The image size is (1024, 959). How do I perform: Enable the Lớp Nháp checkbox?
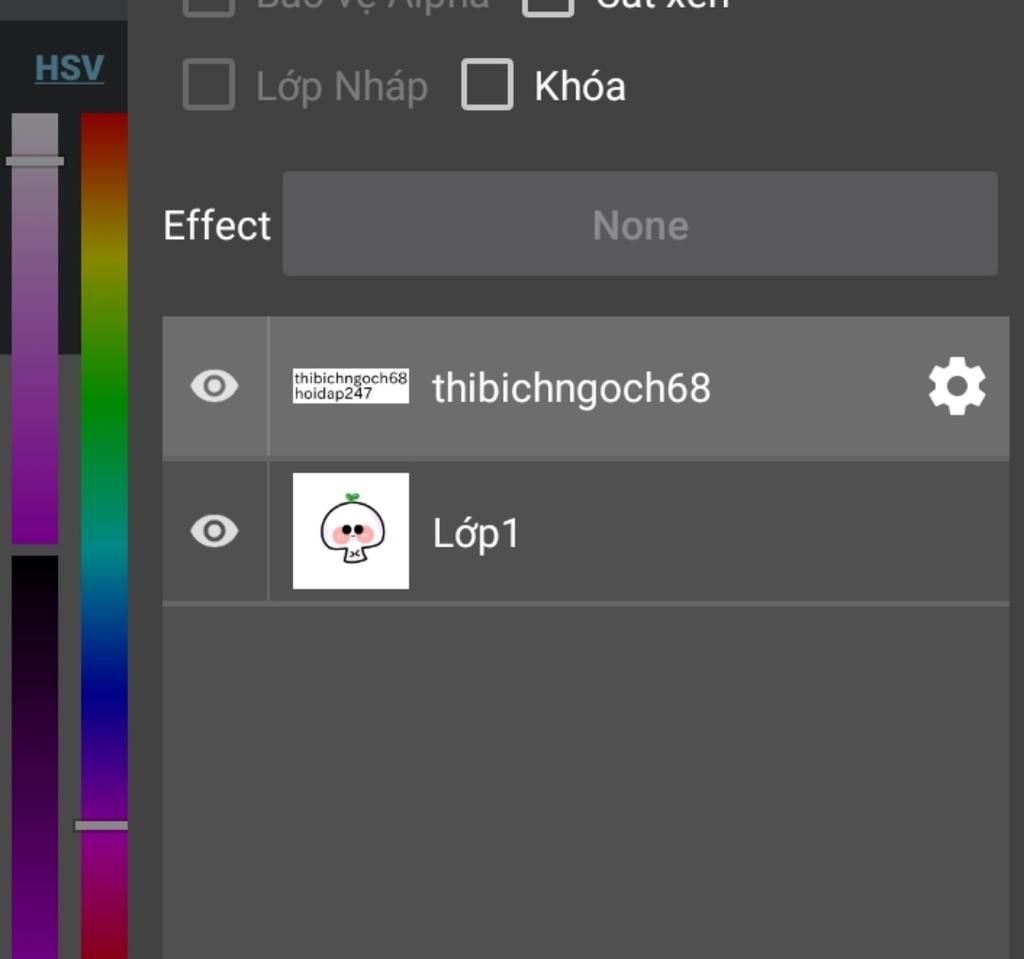209,85
